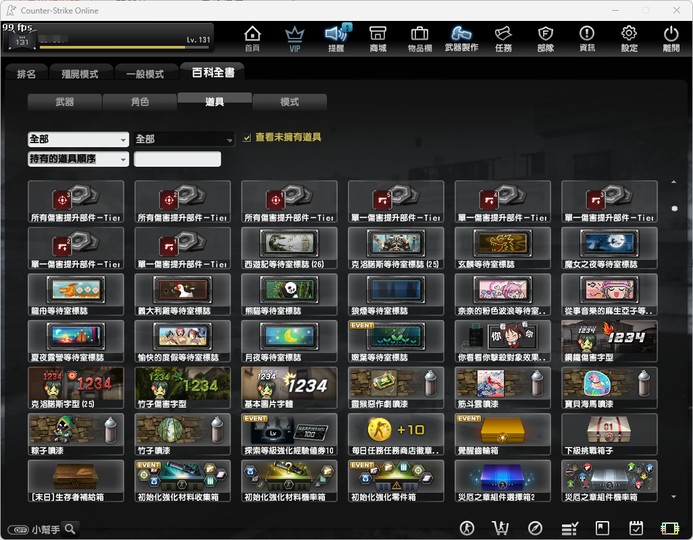This screenshot has width=693, height=540.
Task: Click the shopping cart icon in bottom bar
Action: pos(500,528)
